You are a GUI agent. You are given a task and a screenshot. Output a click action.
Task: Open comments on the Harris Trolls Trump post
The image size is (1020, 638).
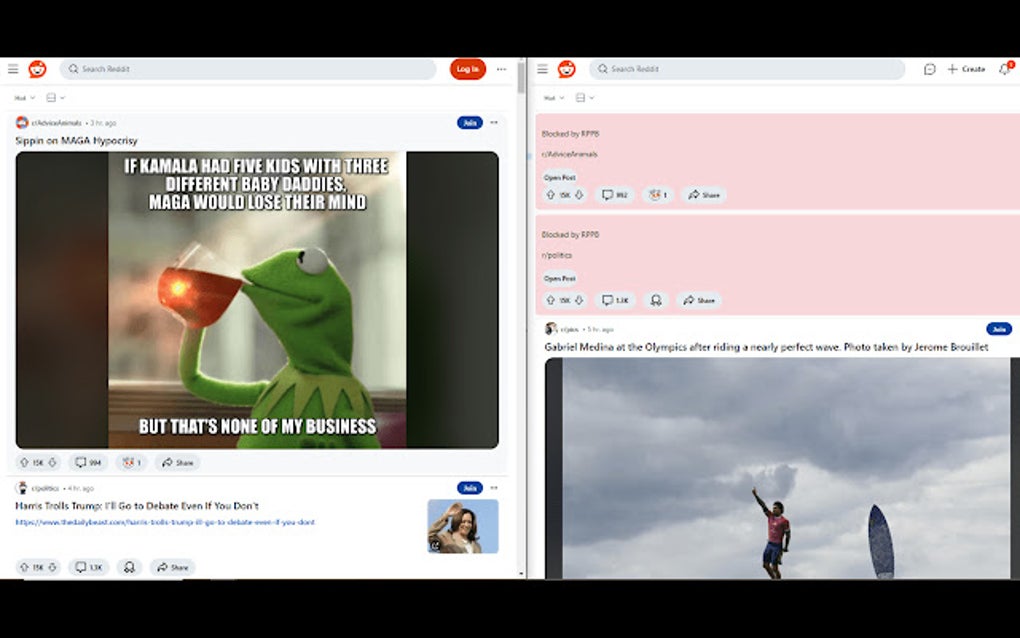[84, 567]
